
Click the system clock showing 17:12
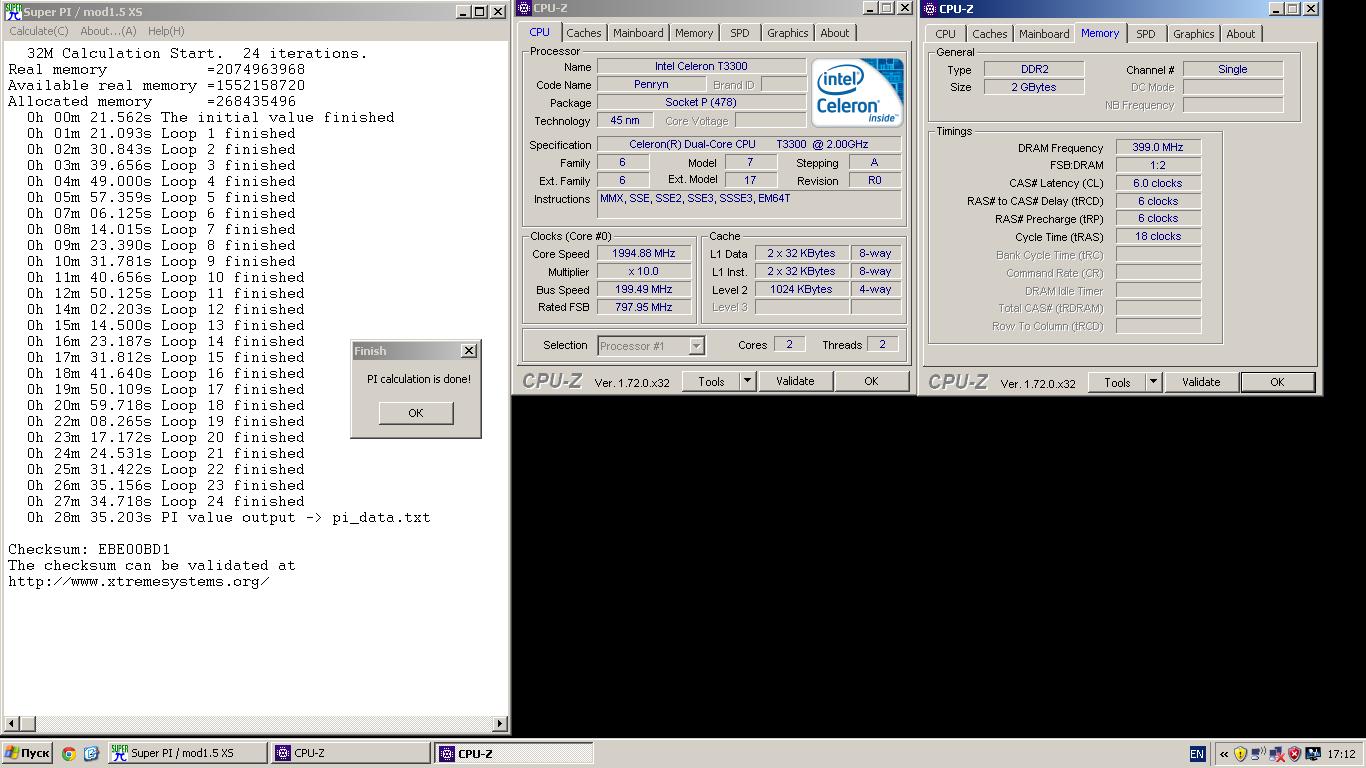(1341, 754)
